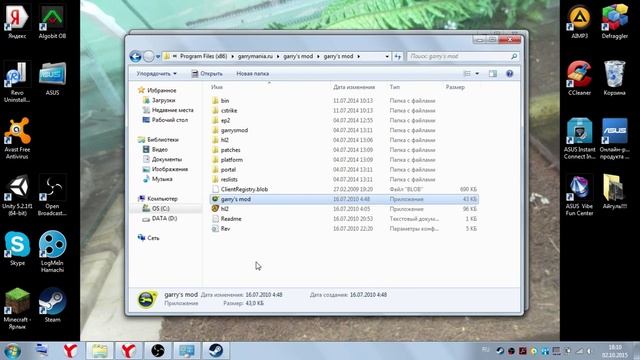Open the OBS taskbar icon
Viewport: 640px width, 360px height.
158,351
